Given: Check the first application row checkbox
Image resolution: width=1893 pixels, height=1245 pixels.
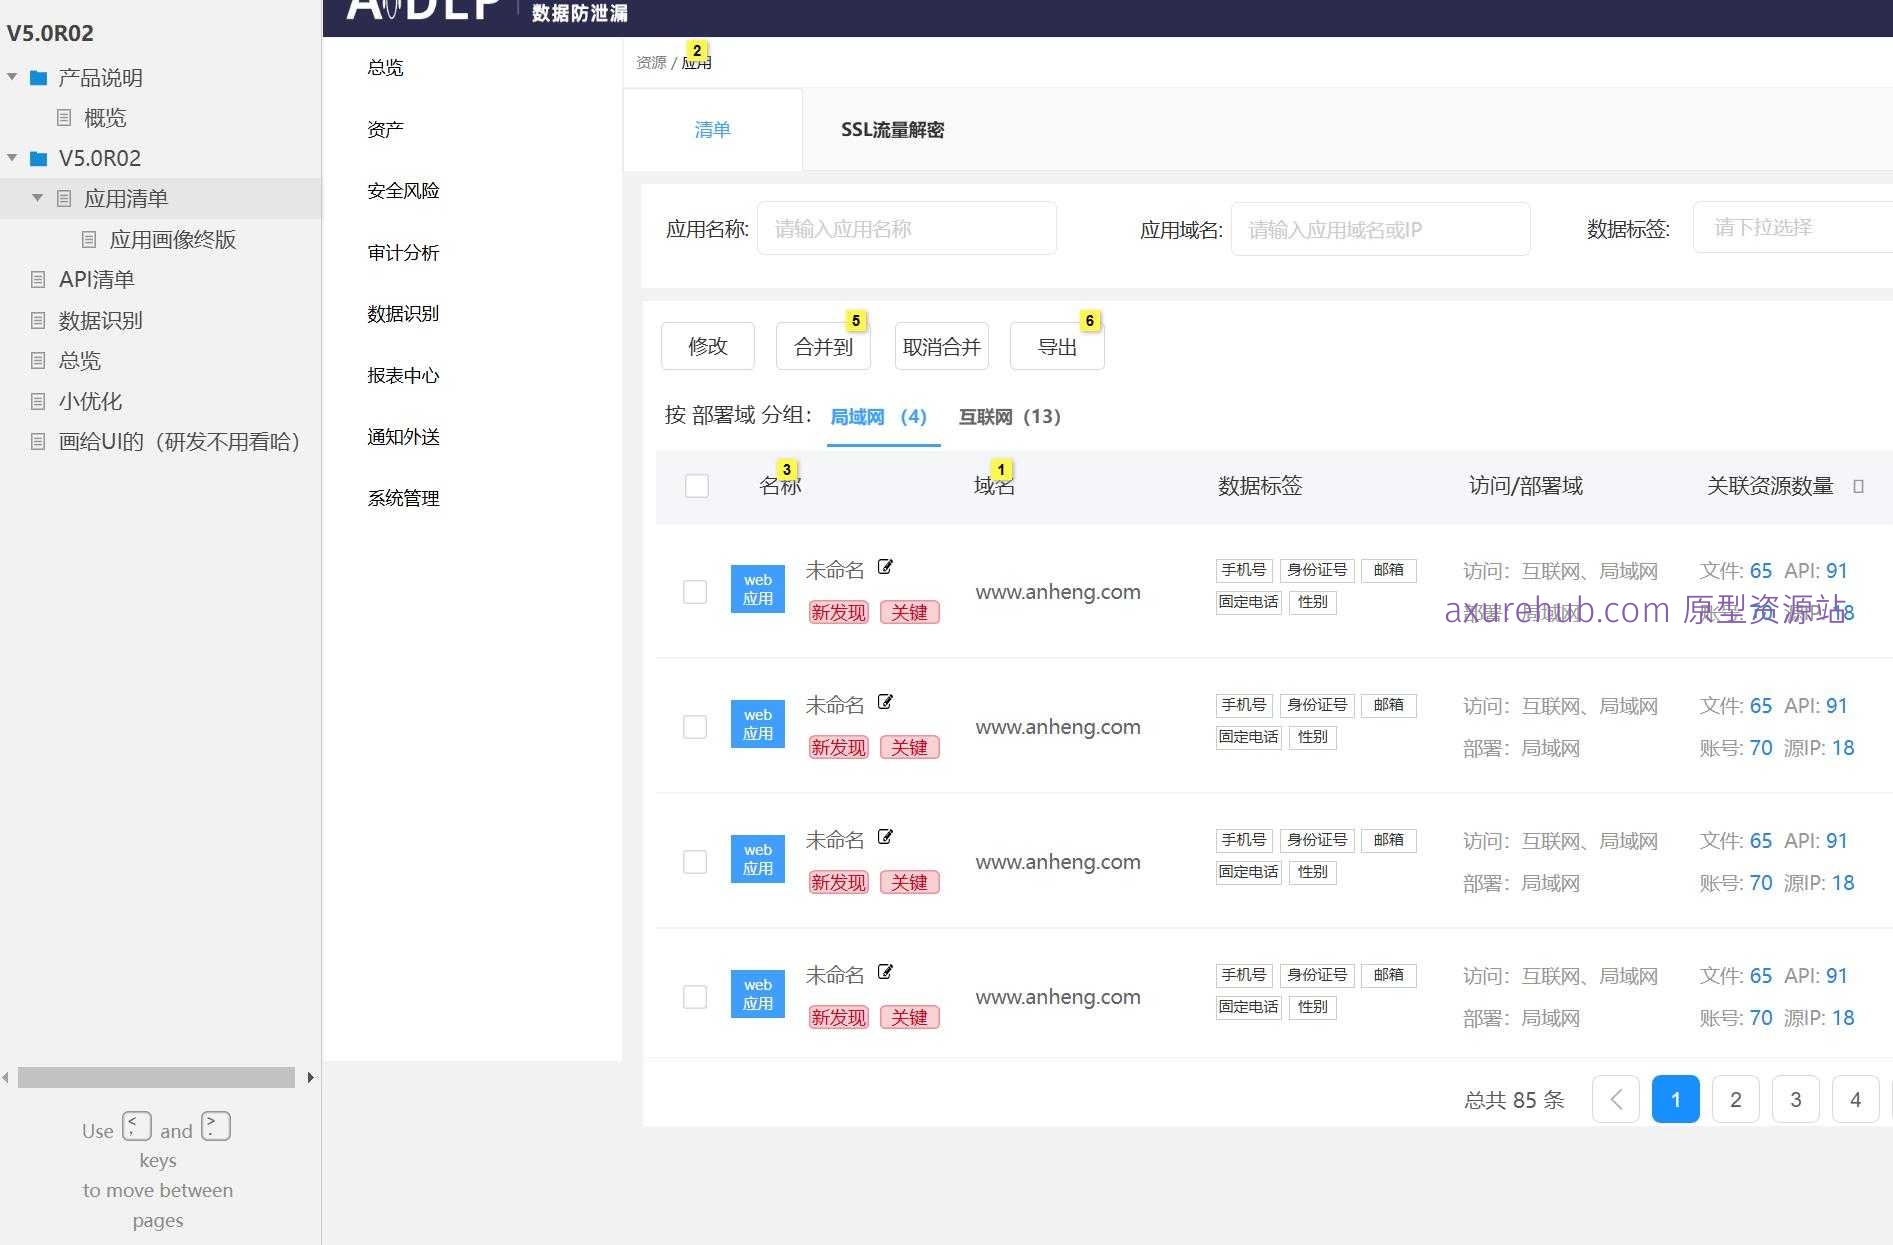Looking at the screenshot, I should pyautogui.click(x=695, y=592).
